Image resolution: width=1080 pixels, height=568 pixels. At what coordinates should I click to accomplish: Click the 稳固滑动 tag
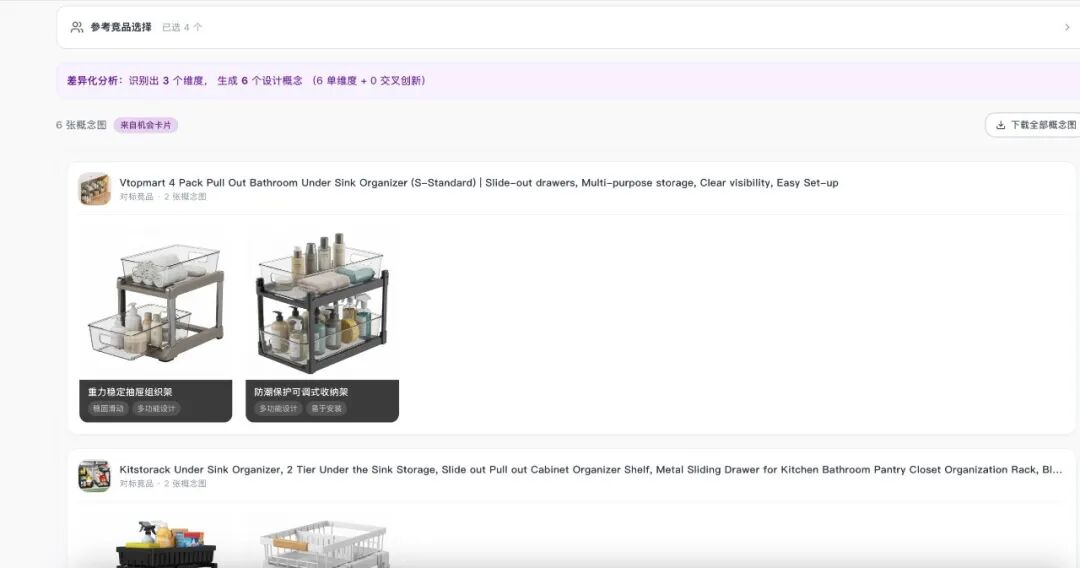[x=108, y=409]
